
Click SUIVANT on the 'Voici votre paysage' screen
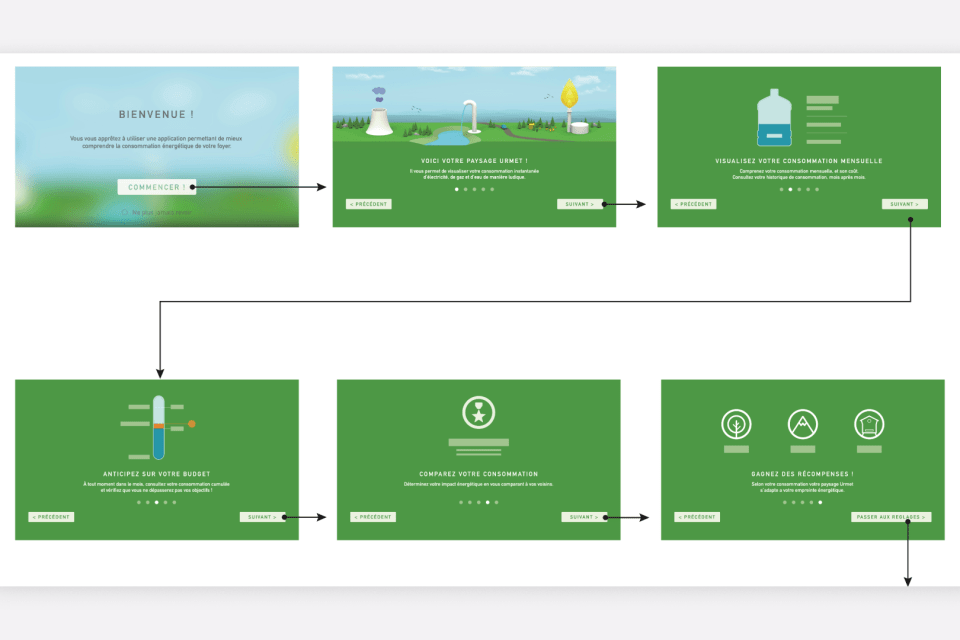(580, 204)
